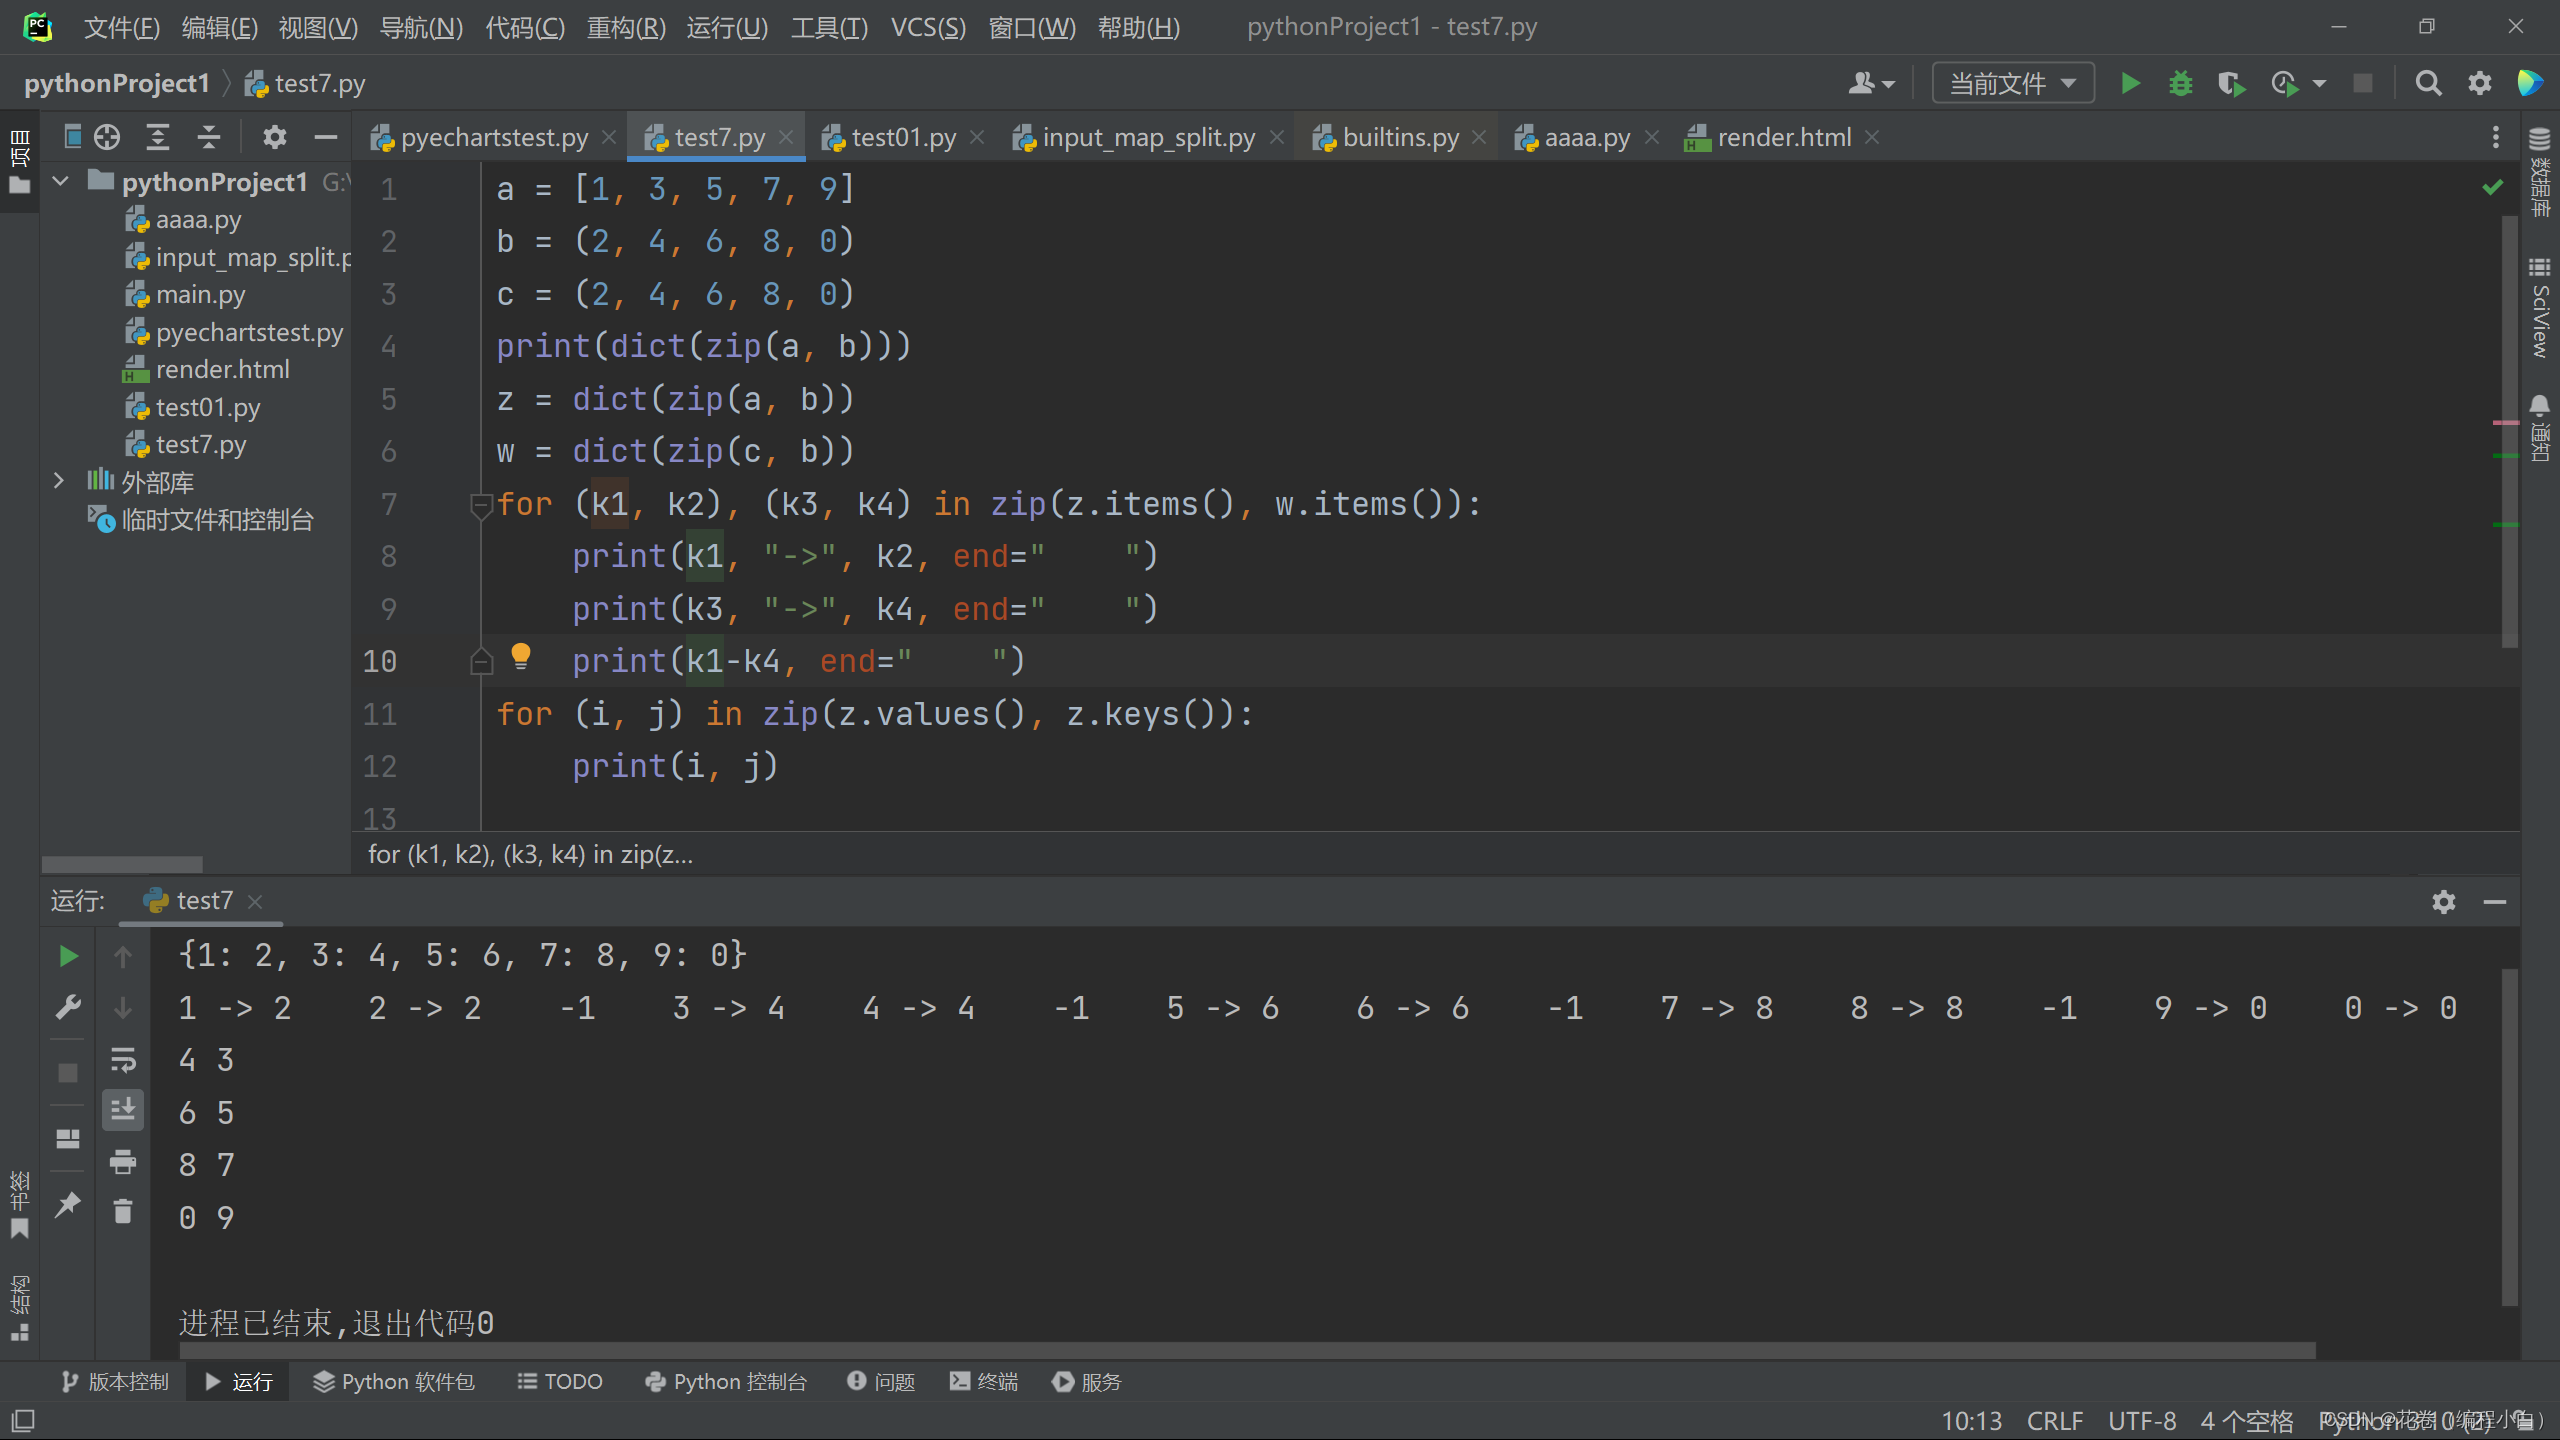Expand the 外部库 external libraries node
This screenshot has height=1440, width=2560.
(58, 481)
